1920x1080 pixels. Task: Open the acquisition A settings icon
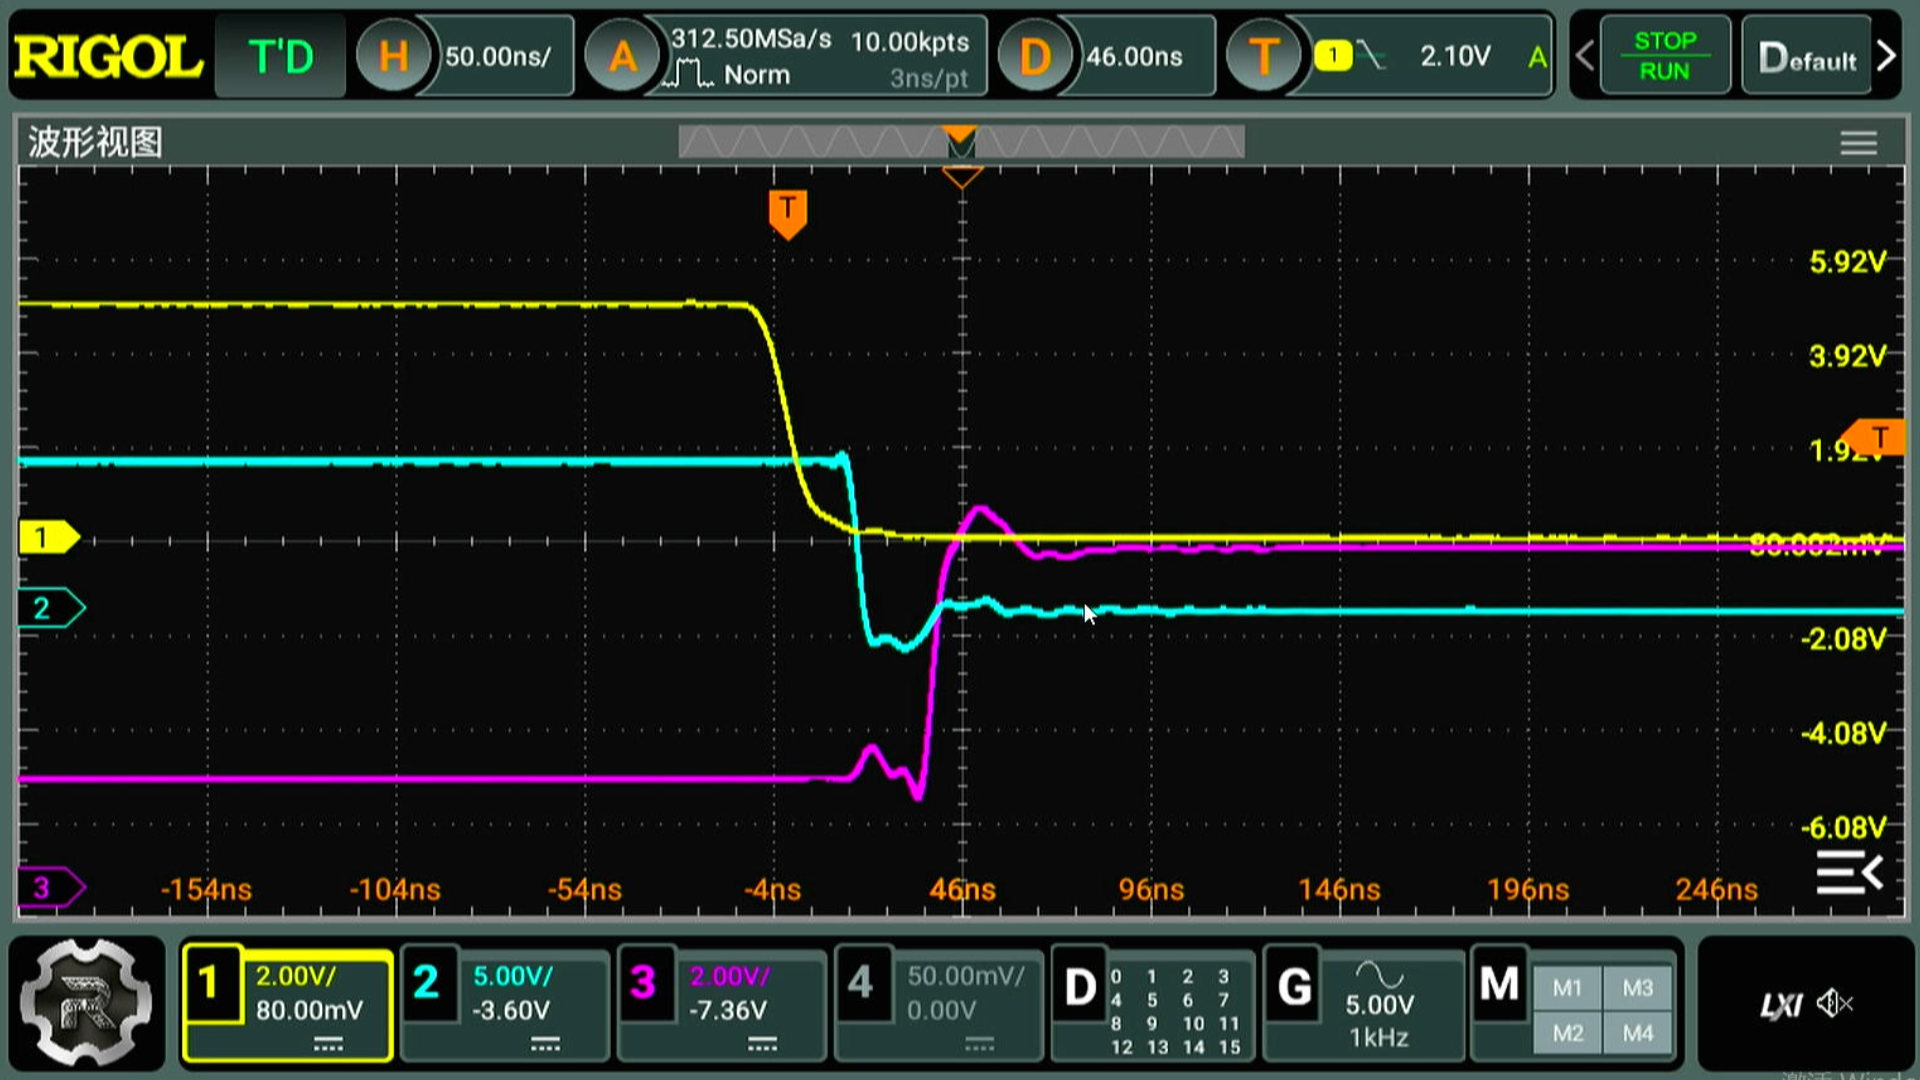[x=622, y=57]
